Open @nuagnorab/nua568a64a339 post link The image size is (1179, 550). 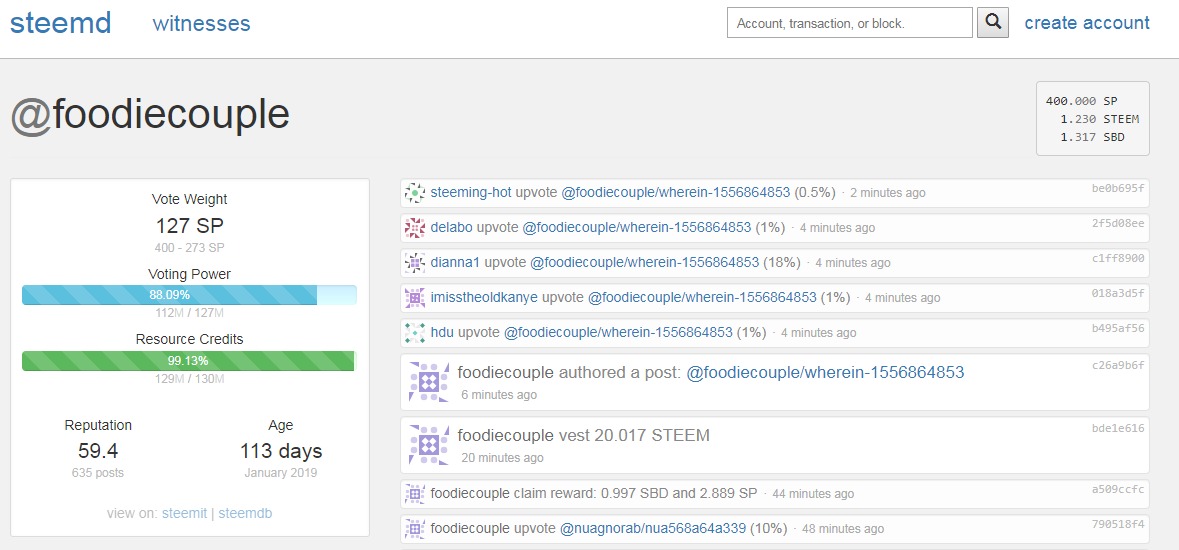pos(653,529)
